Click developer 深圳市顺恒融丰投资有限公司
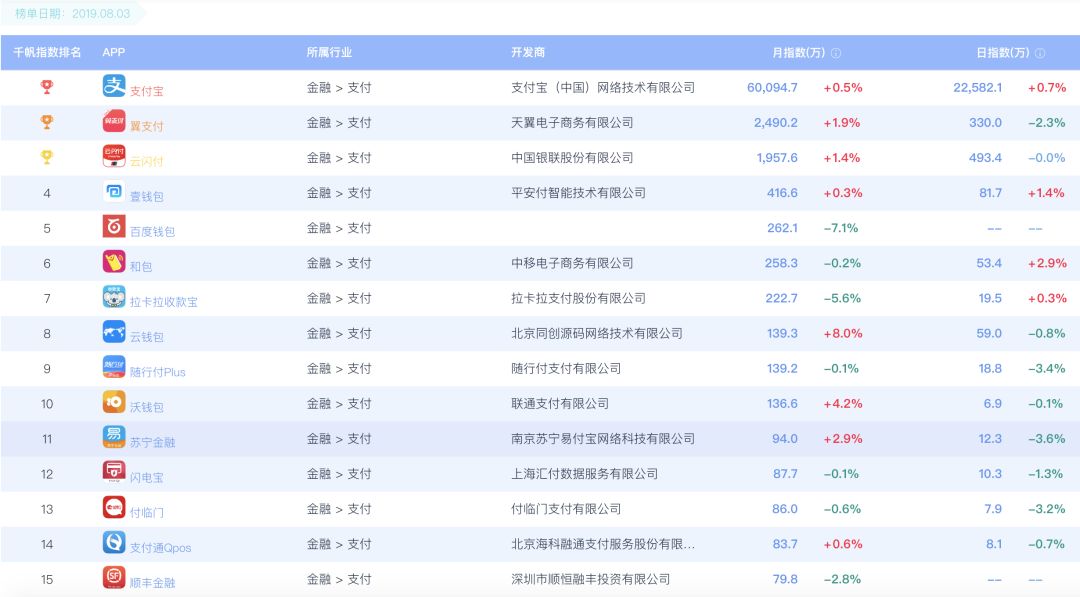 [x=590, y=579]
